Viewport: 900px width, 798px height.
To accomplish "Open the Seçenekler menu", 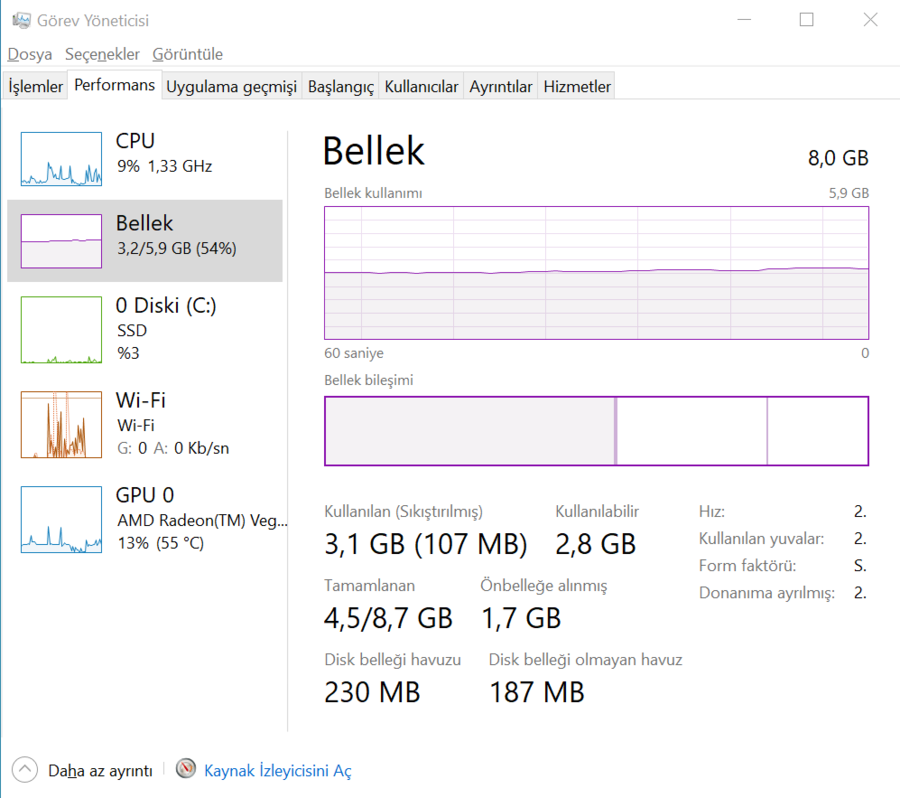I will 102,54.
